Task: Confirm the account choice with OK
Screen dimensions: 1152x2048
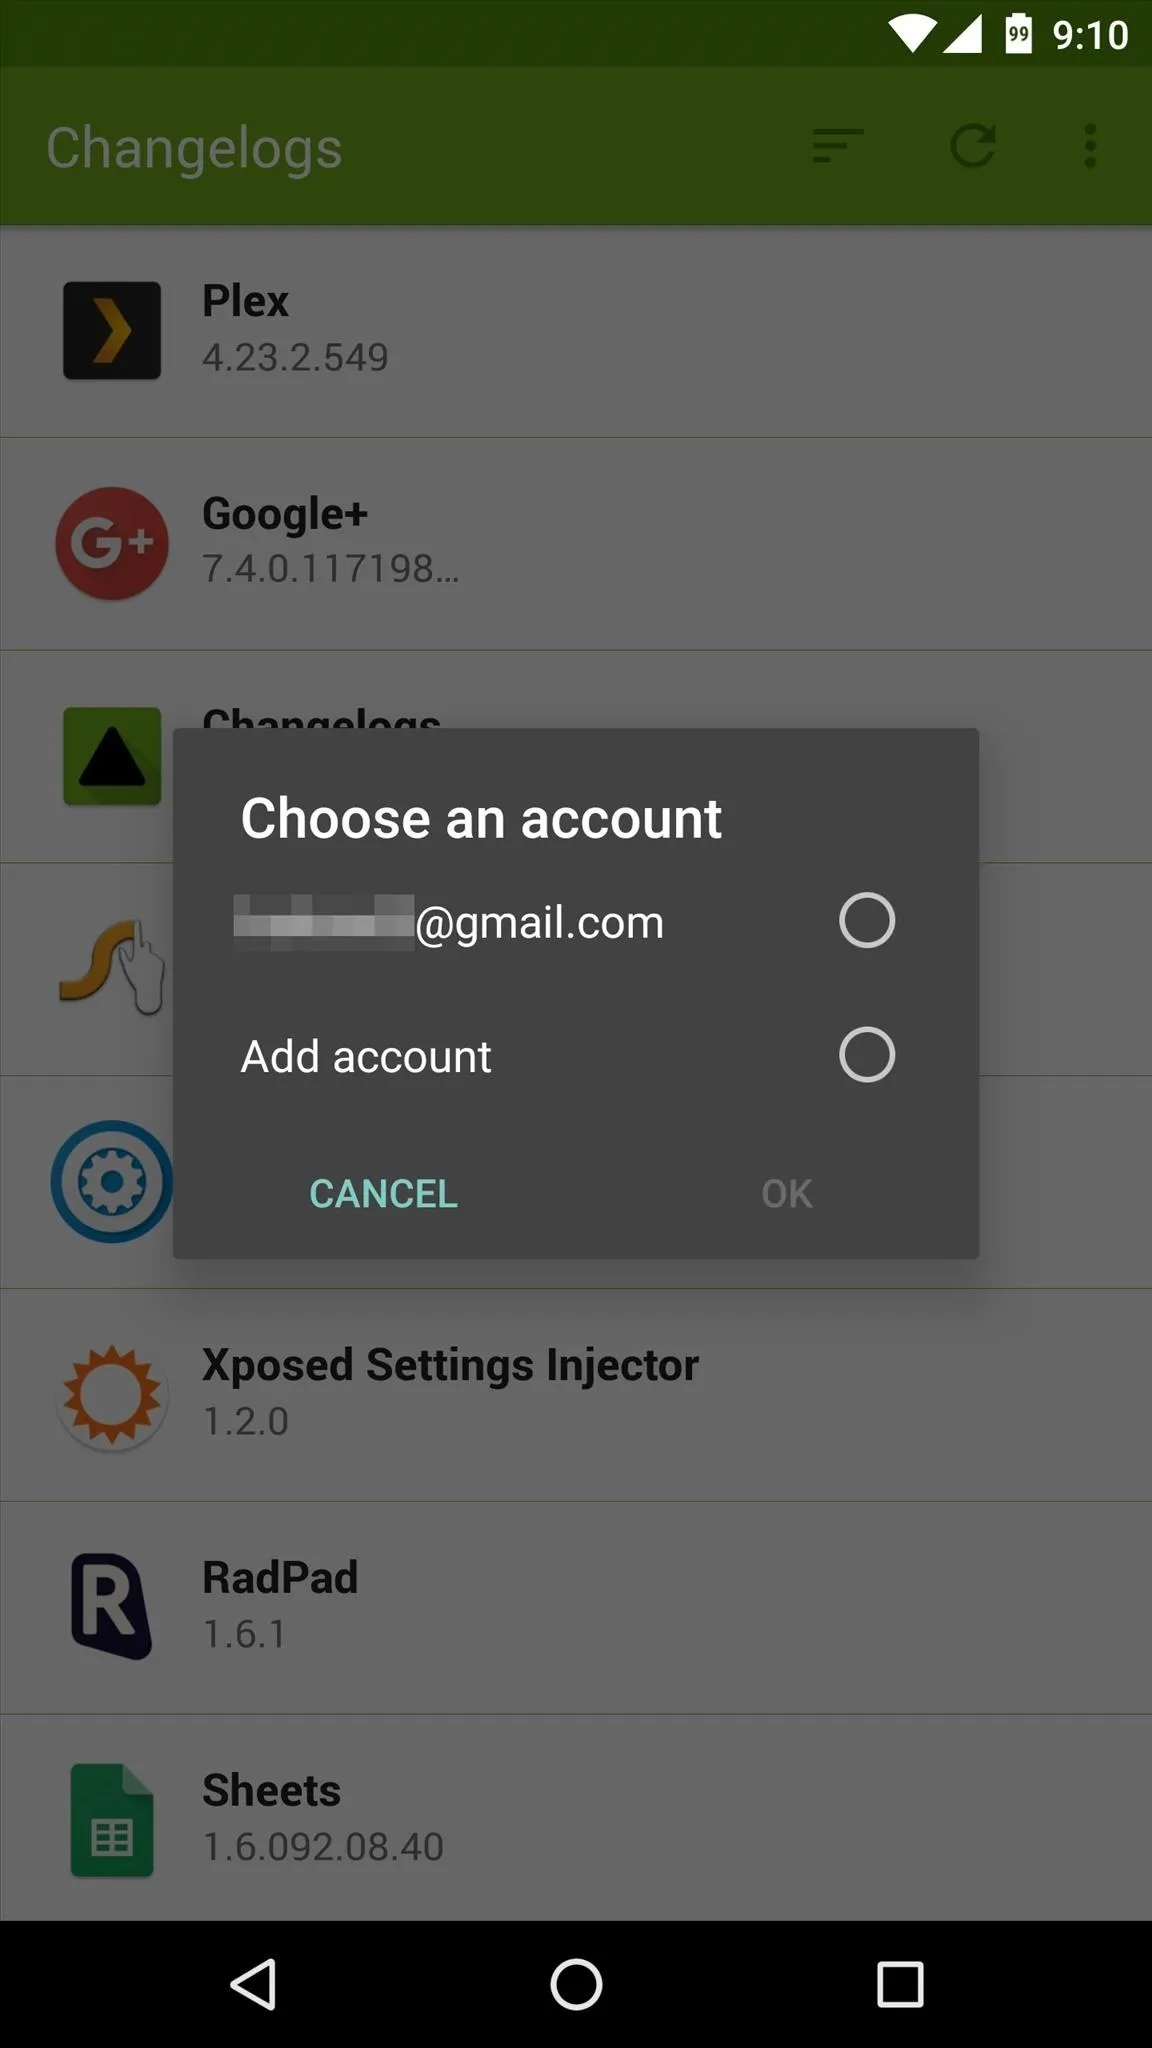Action: pos(787,1193)
